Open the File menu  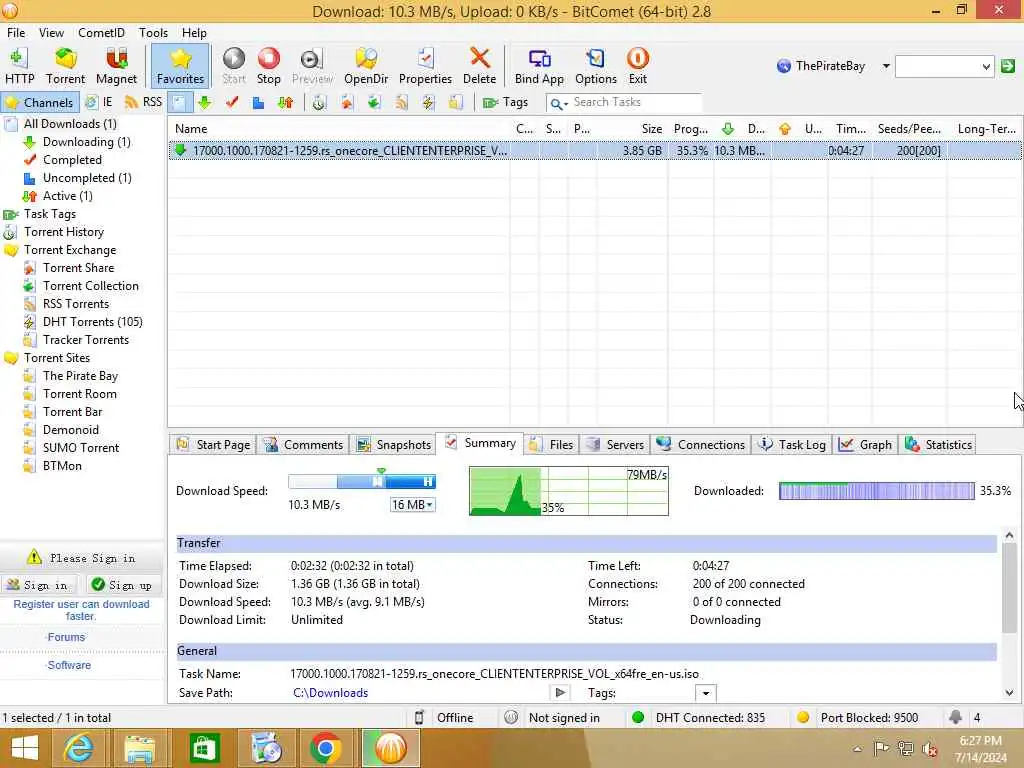[16, 33]
